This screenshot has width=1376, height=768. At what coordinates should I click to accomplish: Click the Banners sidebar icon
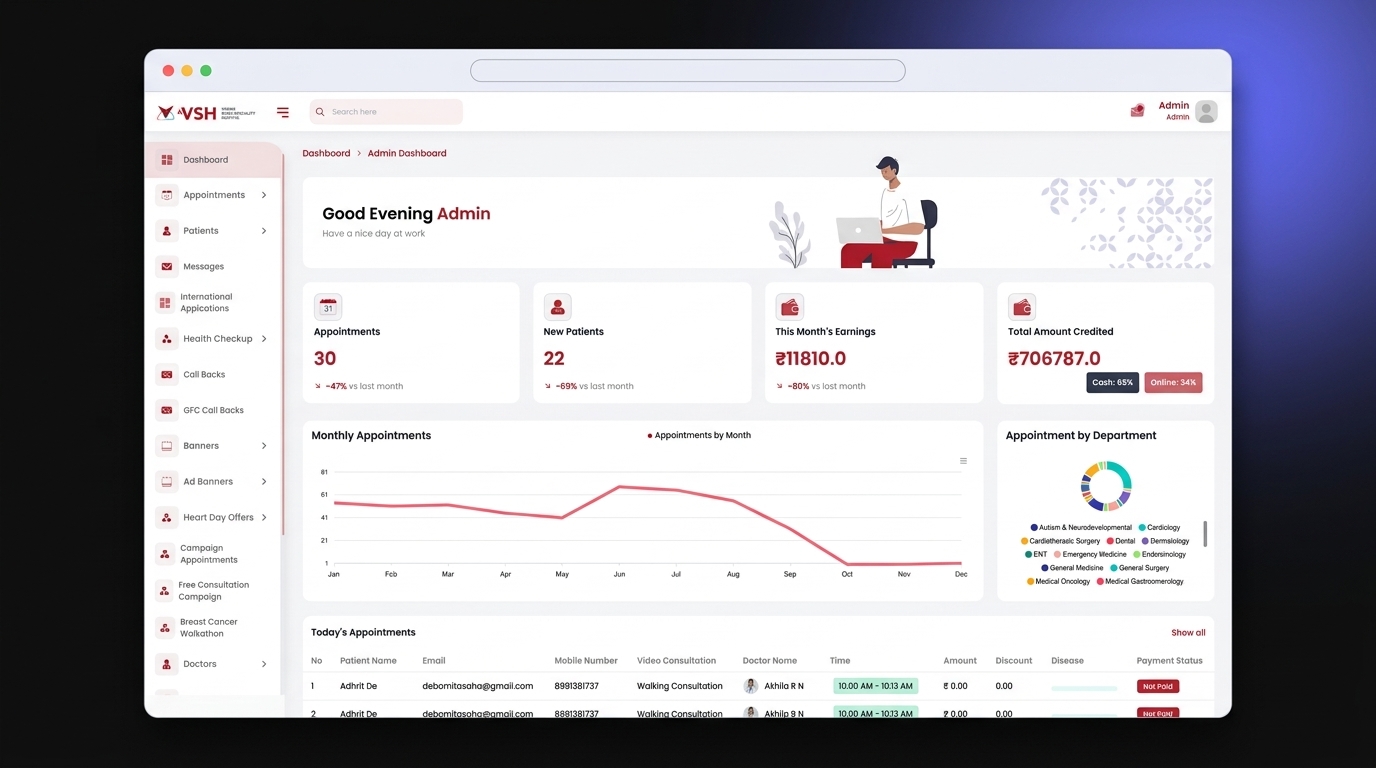coord(167,446)
